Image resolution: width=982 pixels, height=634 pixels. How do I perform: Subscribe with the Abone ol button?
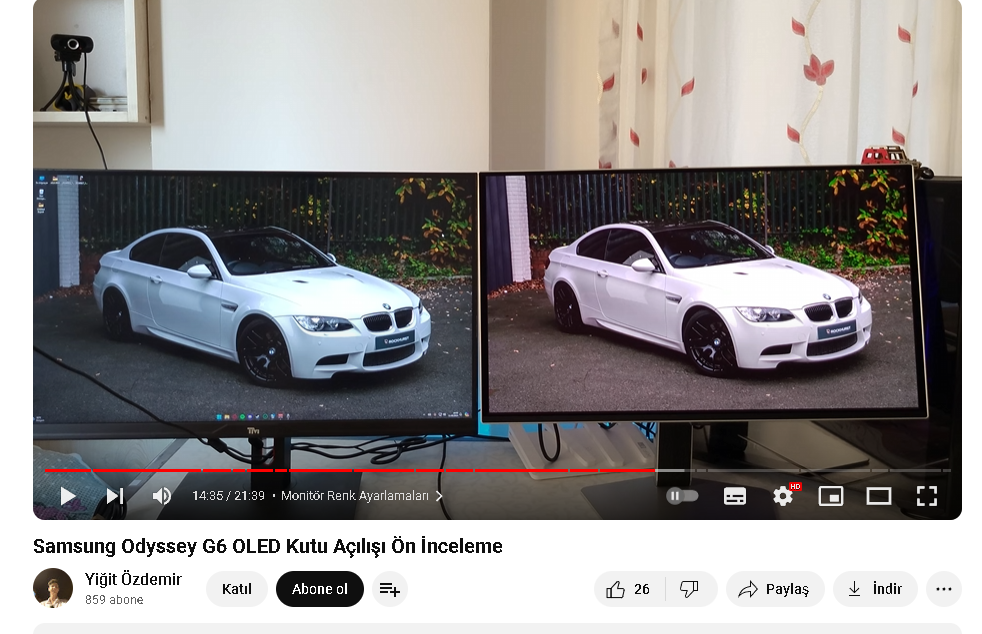(319, 589)
